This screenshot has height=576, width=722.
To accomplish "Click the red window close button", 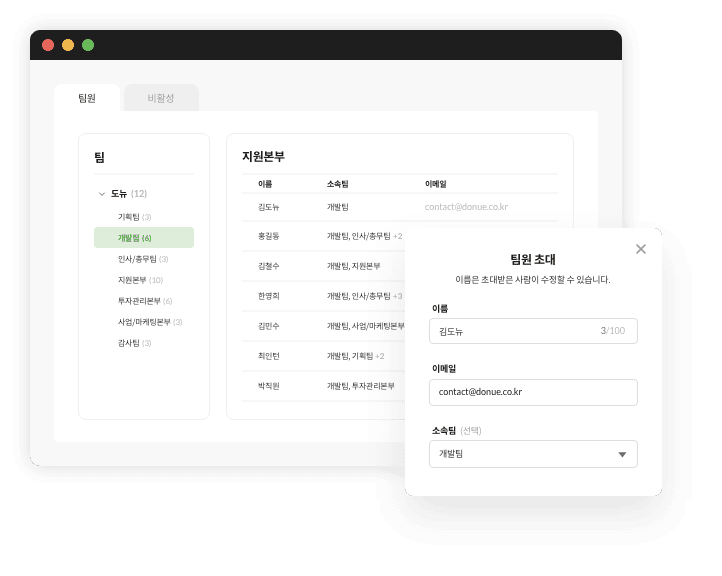I will (x=48, y=45).
